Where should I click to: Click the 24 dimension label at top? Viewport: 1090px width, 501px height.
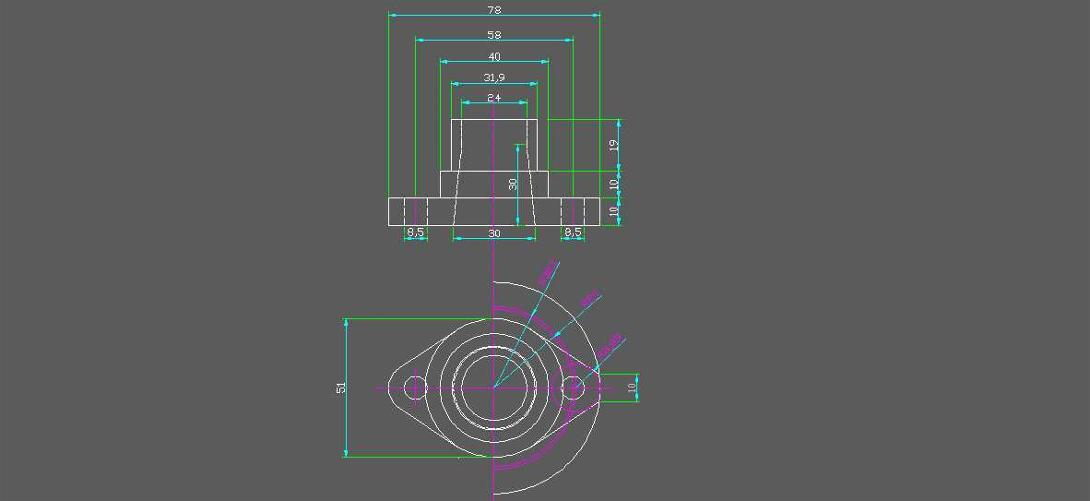[494, 97]
